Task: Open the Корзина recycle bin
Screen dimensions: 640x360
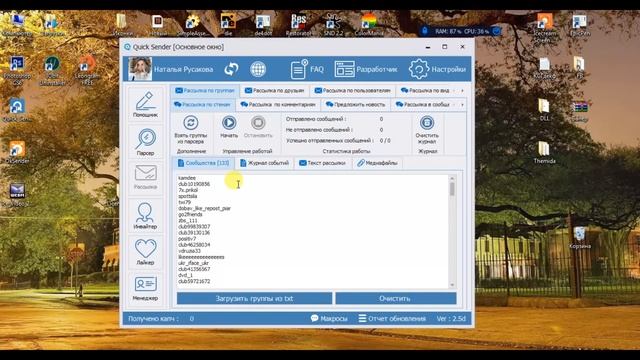Action: pyautogui.click(x=580, y=238)
